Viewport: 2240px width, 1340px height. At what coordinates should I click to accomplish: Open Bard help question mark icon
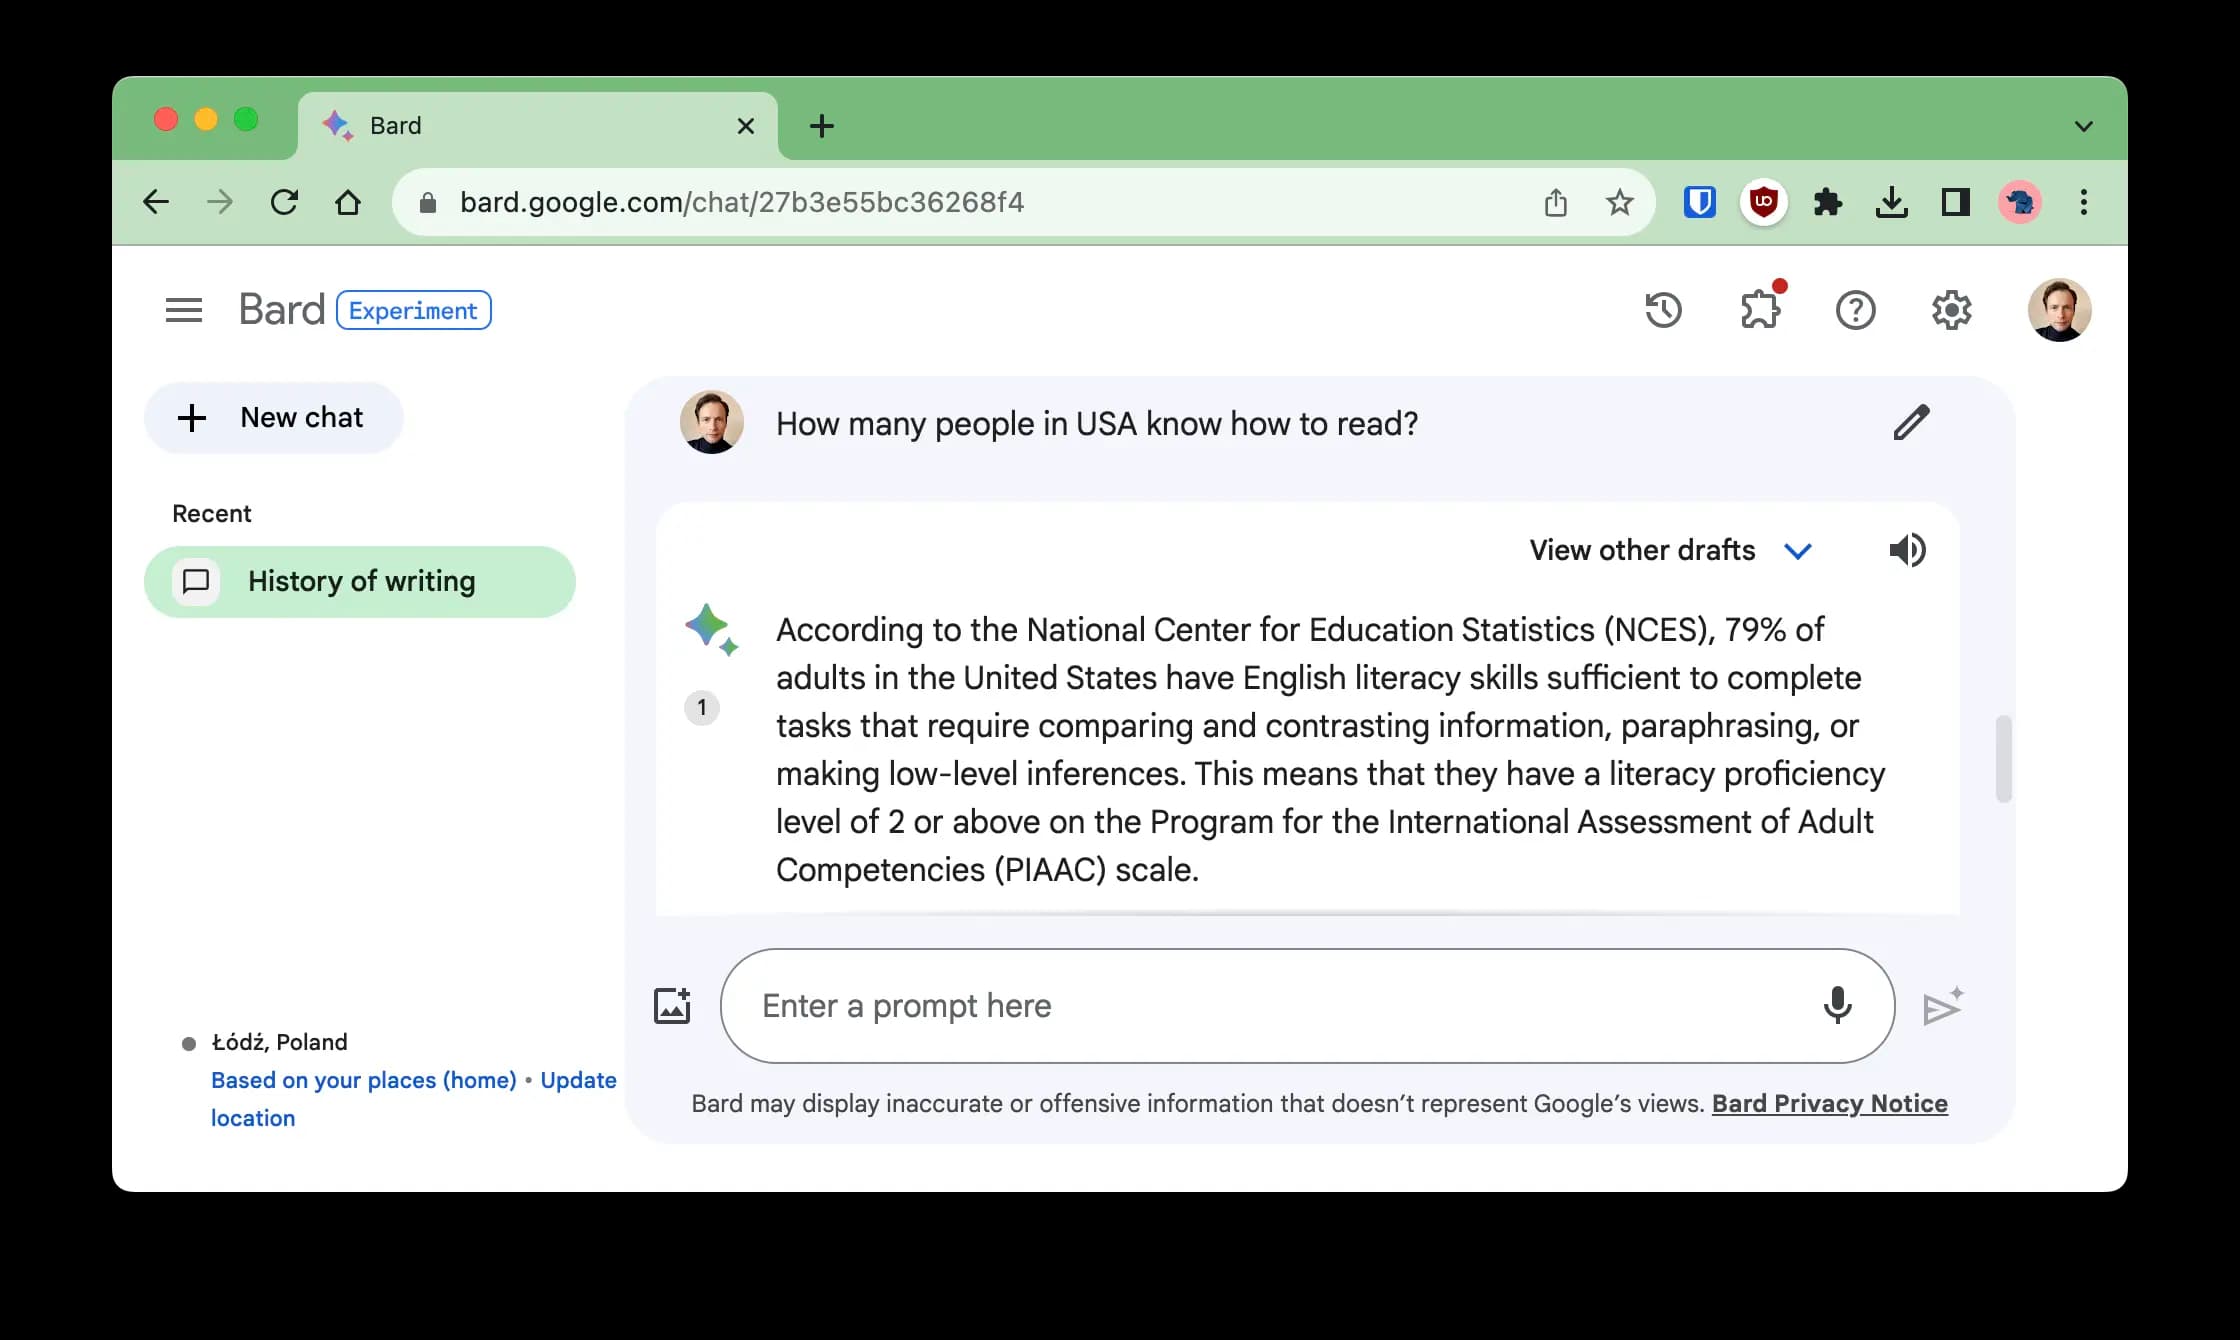(1855, 310)
